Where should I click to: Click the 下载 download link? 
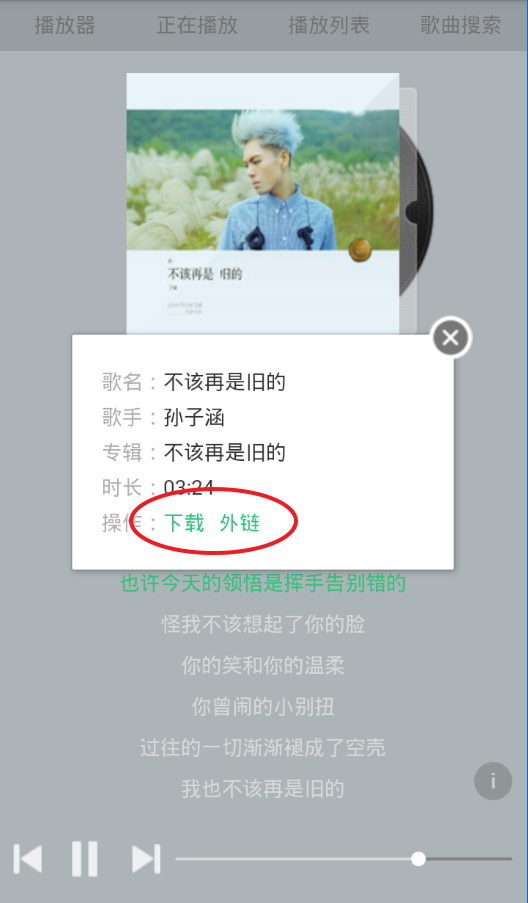click(x=184, y=523)
